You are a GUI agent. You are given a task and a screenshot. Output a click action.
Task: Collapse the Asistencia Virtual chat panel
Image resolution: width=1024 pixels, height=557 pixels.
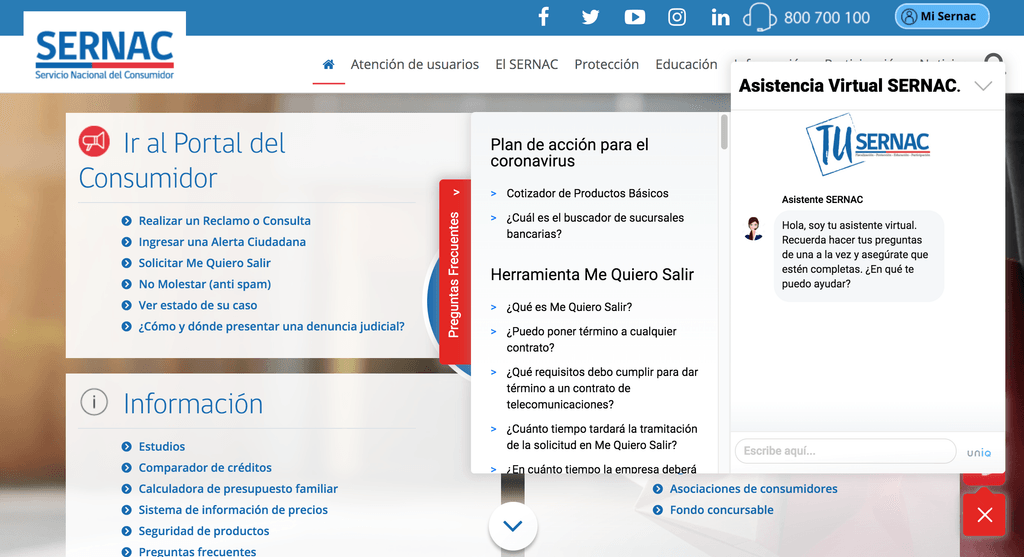[983, 86]
